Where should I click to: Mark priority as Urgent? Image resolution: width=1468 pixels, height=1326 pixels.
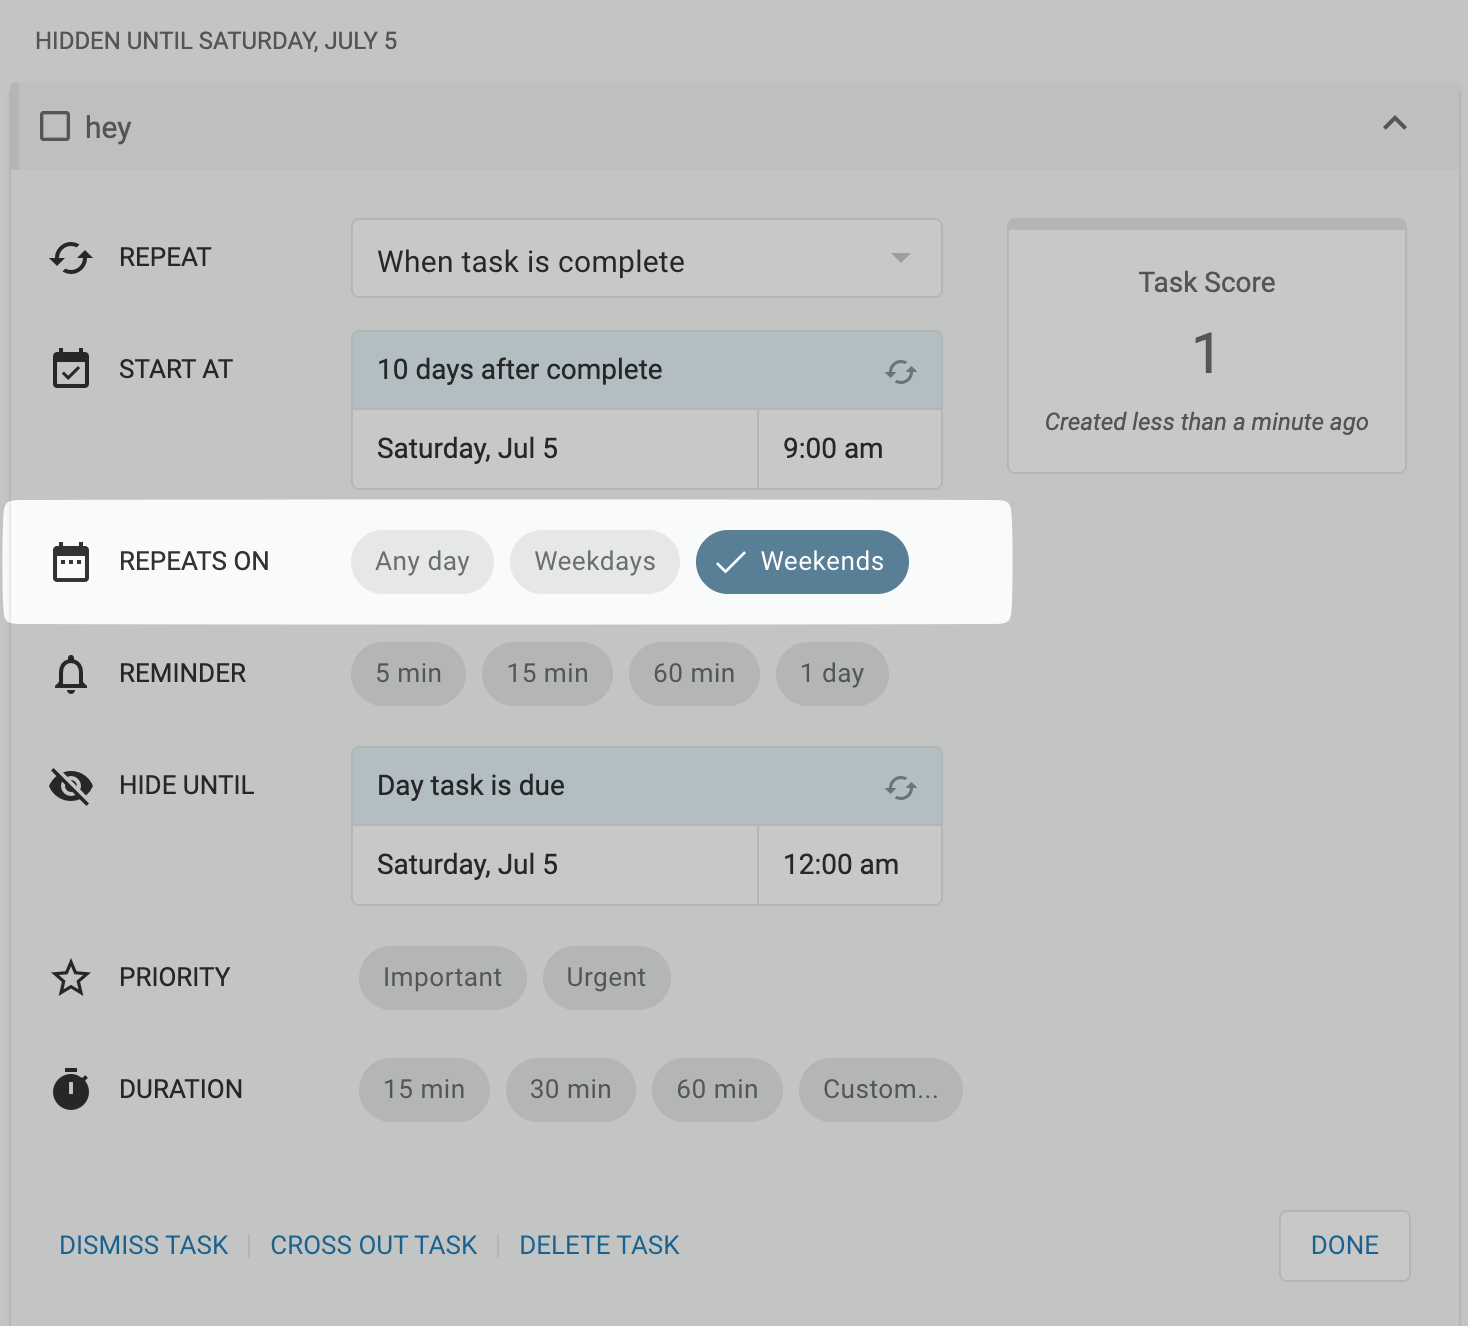tap(606, 978)
